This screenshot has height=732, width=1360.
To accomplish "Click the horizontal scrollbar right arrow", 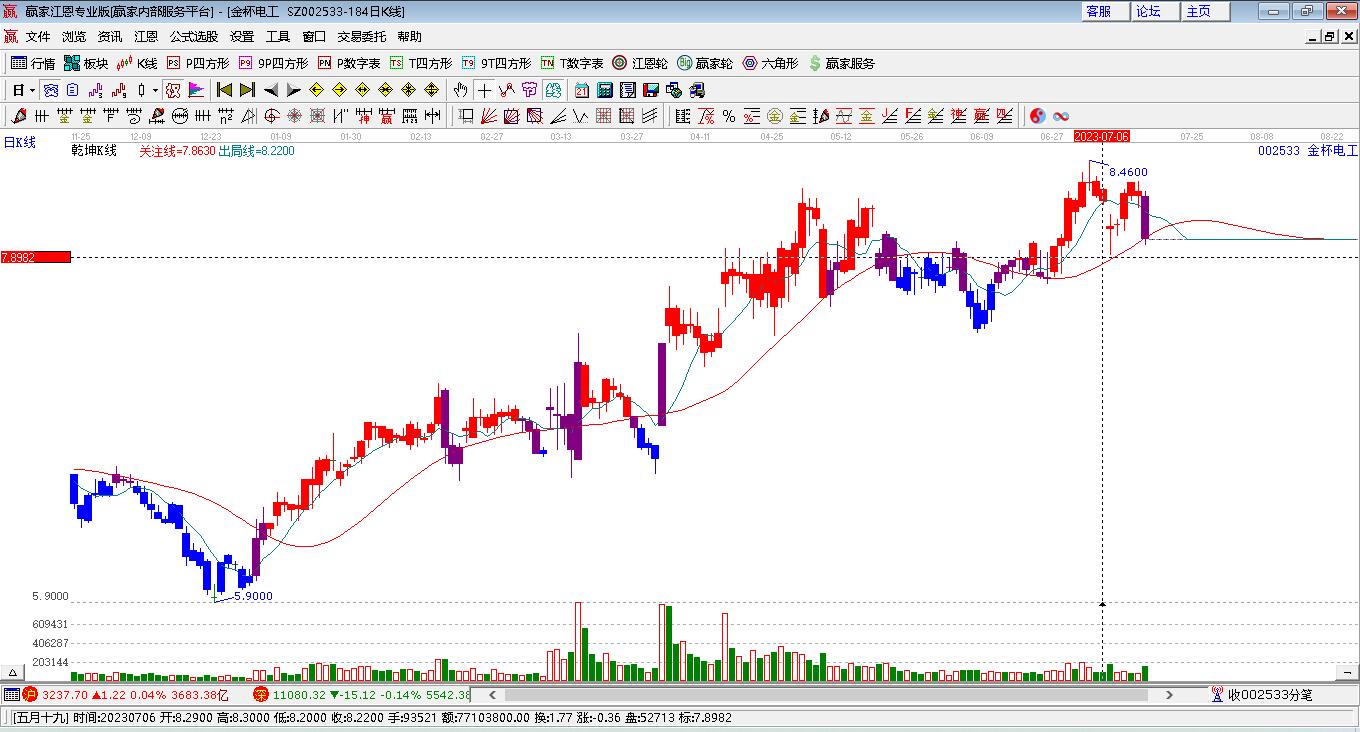I will click(x=1170, y=694).
